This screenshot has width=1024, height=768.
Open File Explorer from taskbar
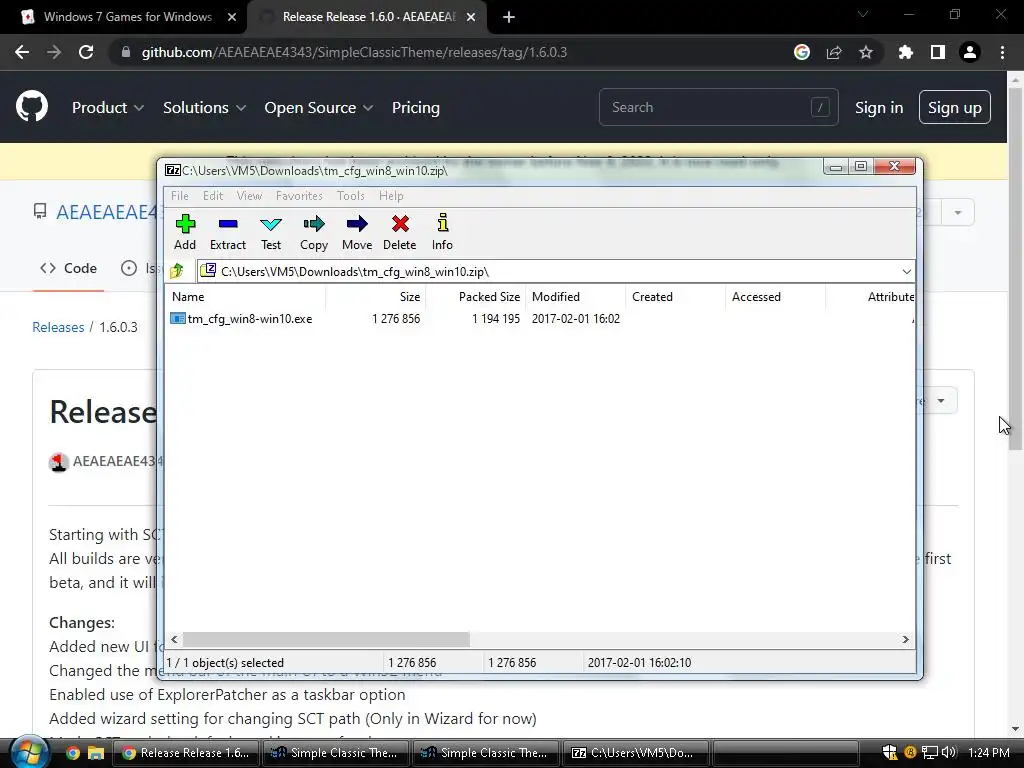(x=96, y=753)
